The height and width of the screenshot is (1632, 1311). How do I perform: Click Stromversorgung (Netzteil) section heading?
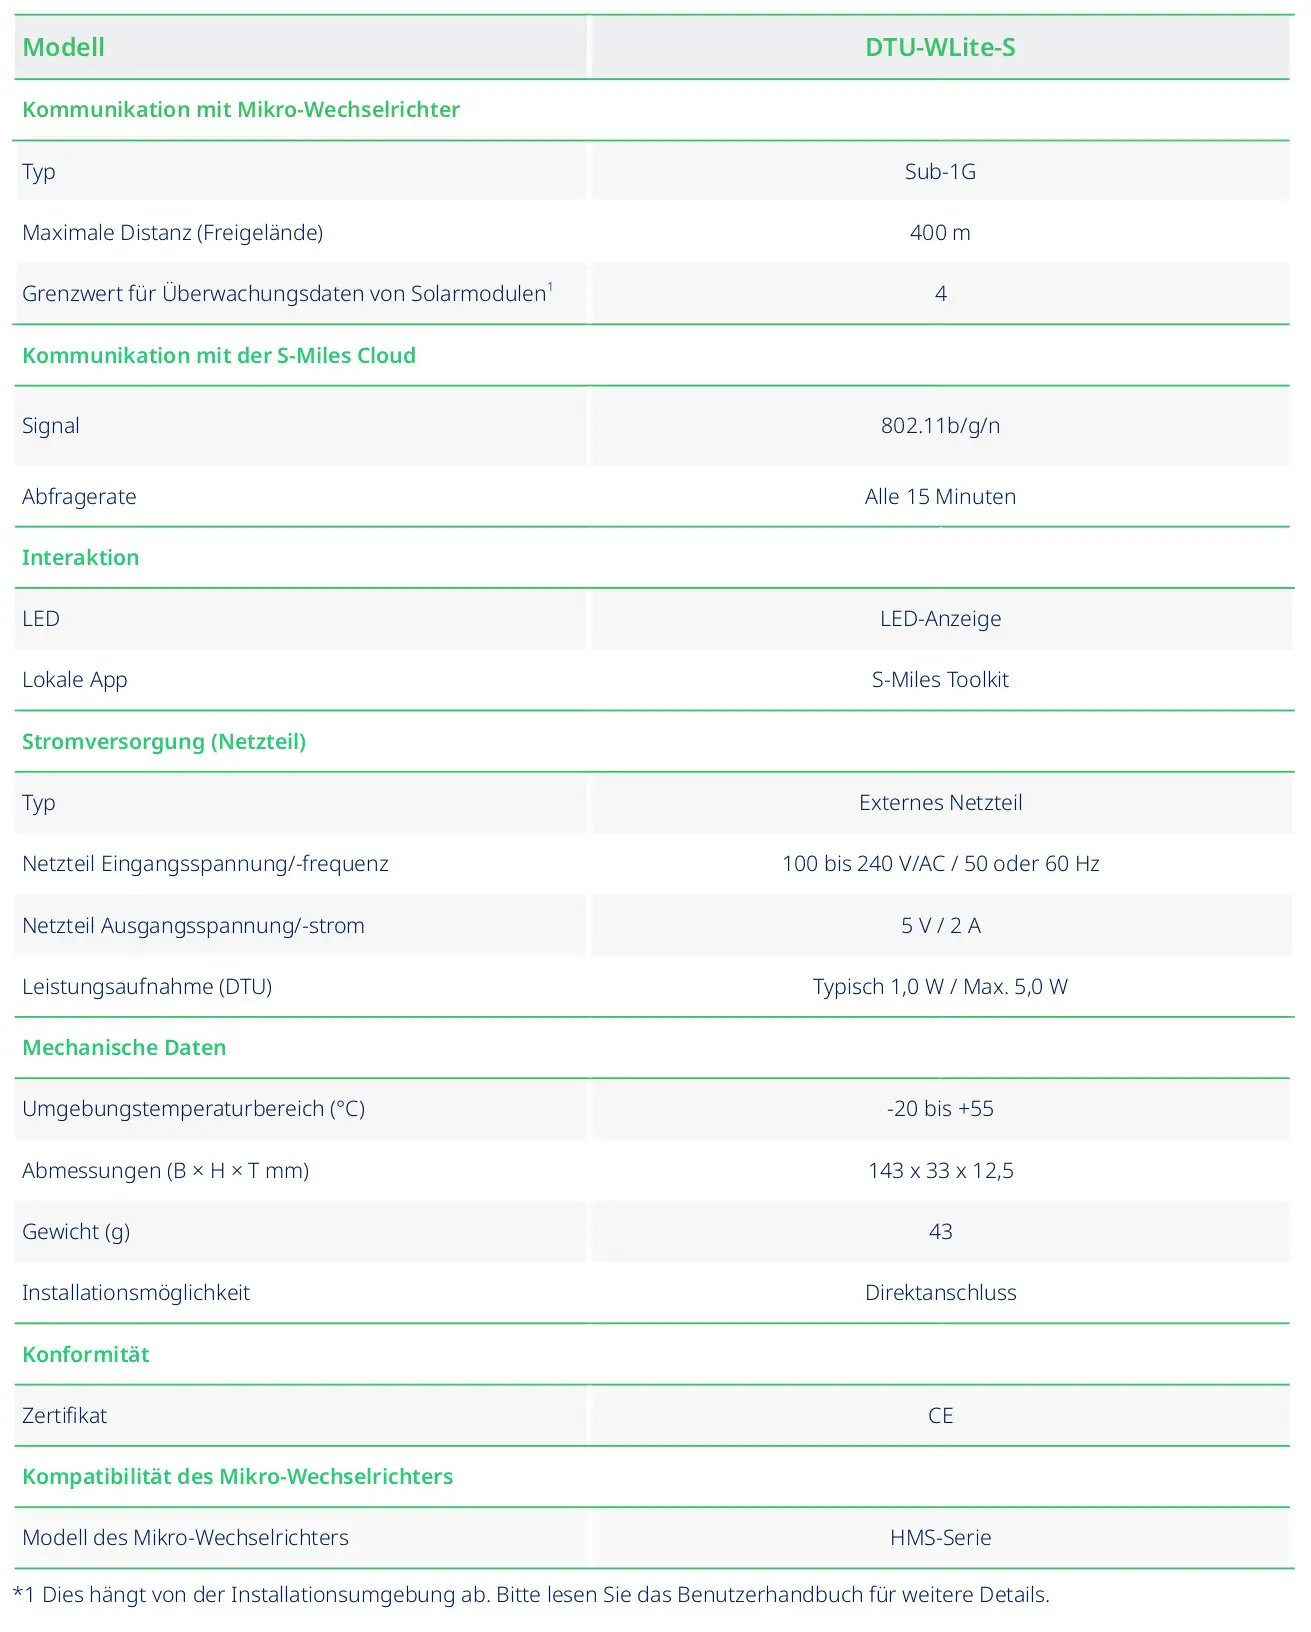(x=164, y=741)
